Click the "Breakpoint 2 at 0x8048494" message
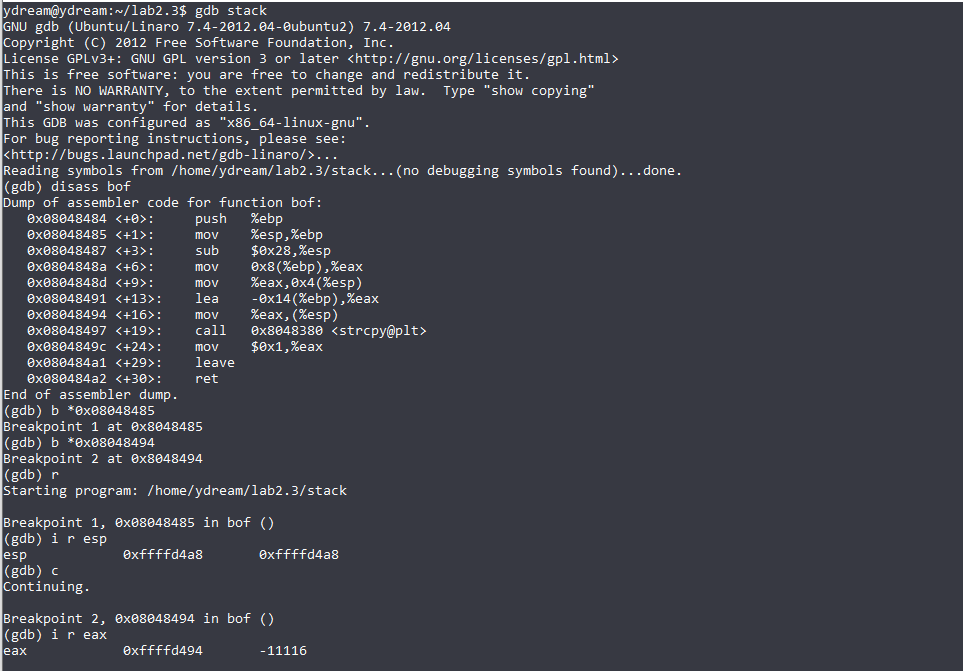 click(103, 458)
